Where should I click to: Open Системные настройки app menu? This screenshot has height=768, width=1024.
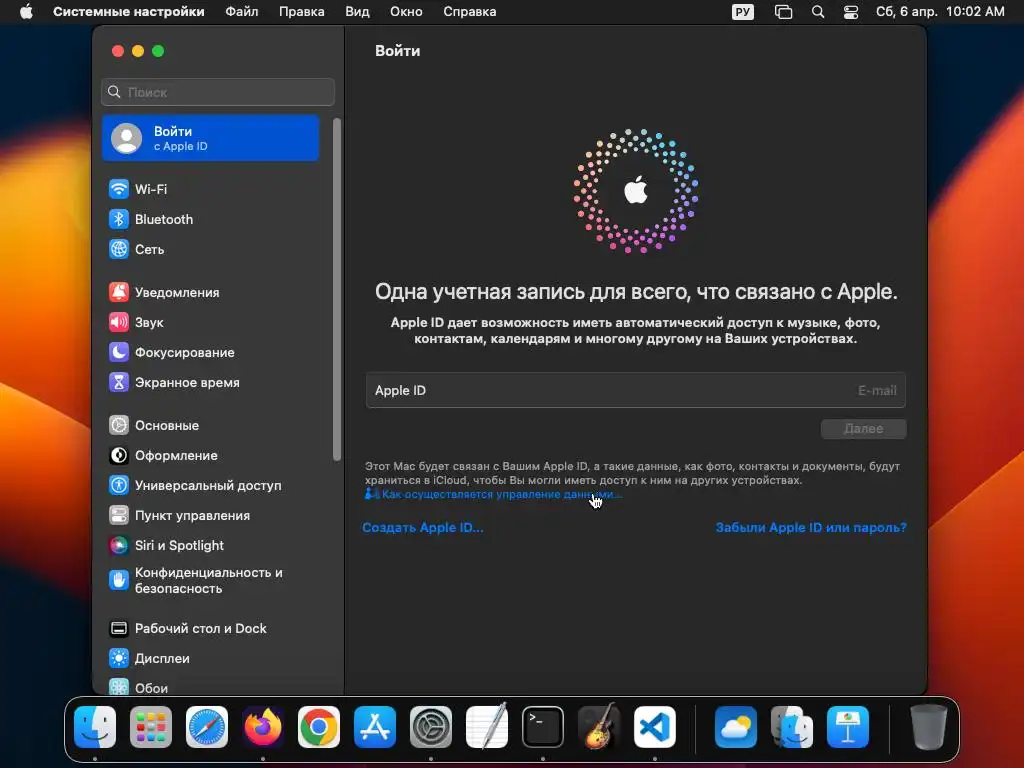tap(129, 12)
